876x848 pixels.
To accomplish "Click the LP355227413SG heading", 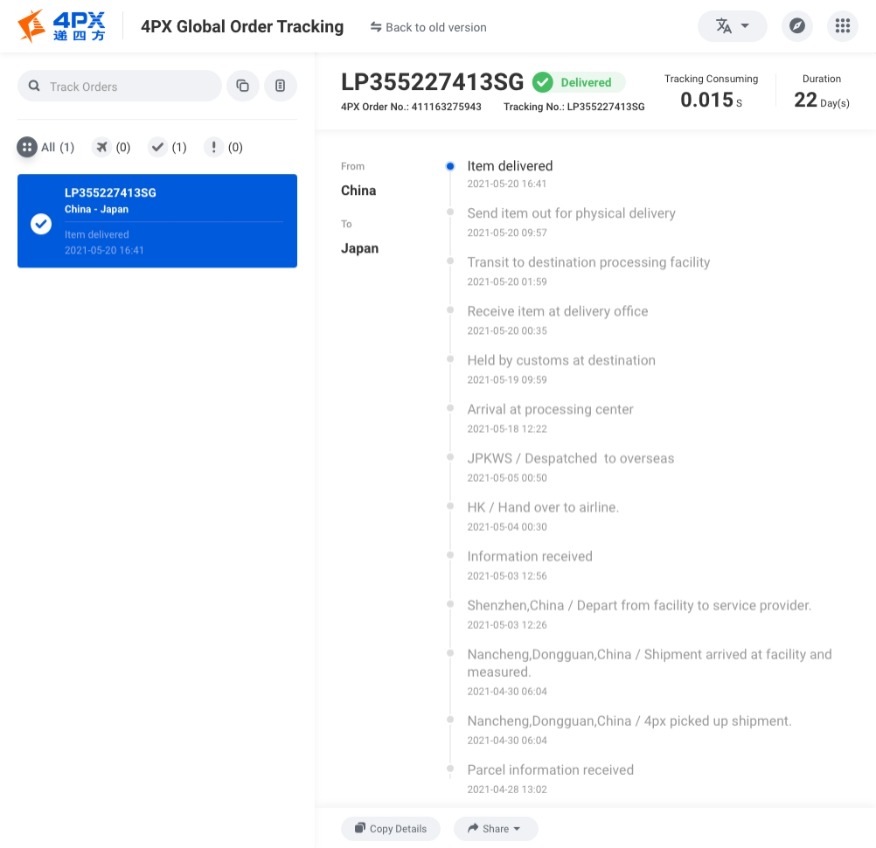I will pyautogui.click(x=432, y=82).
